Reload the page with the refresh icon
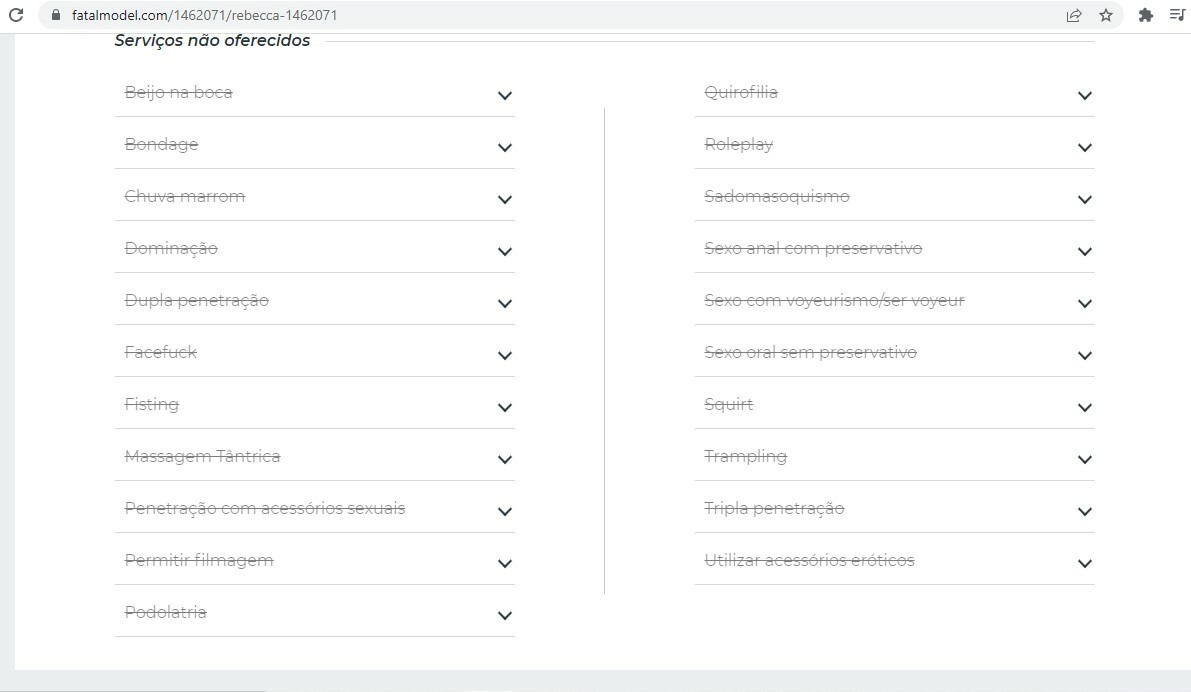The height and width of the screenshot is (692, 1191). [16, 14]
